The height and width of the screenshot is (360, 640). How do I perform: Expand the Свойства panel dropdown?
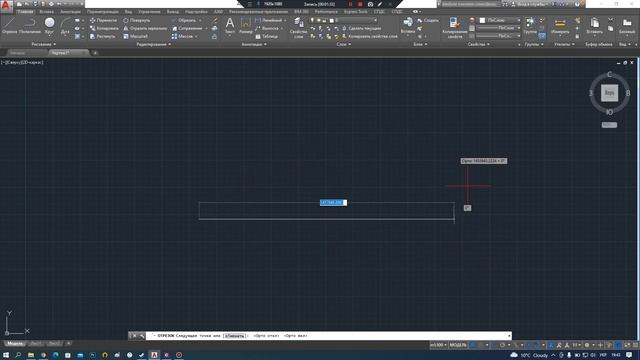point(478,44)
